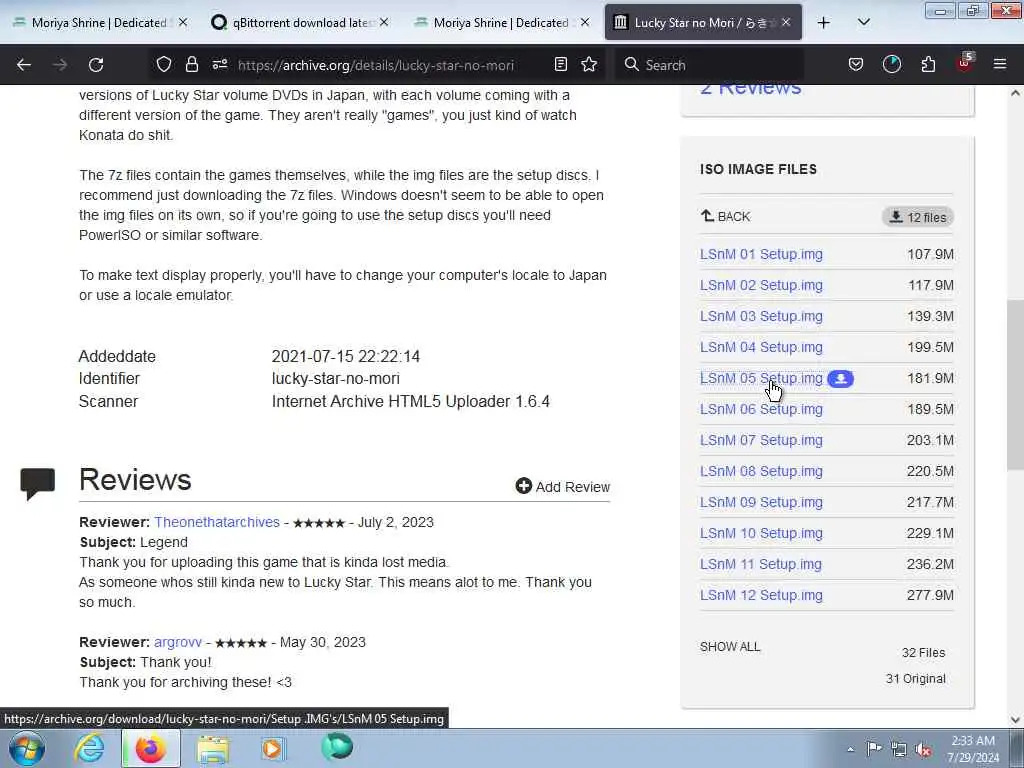This screenshot has width=1024, height=768.
Task: Open the extensions puzzle-piece icon
Action: click(928, 64)
